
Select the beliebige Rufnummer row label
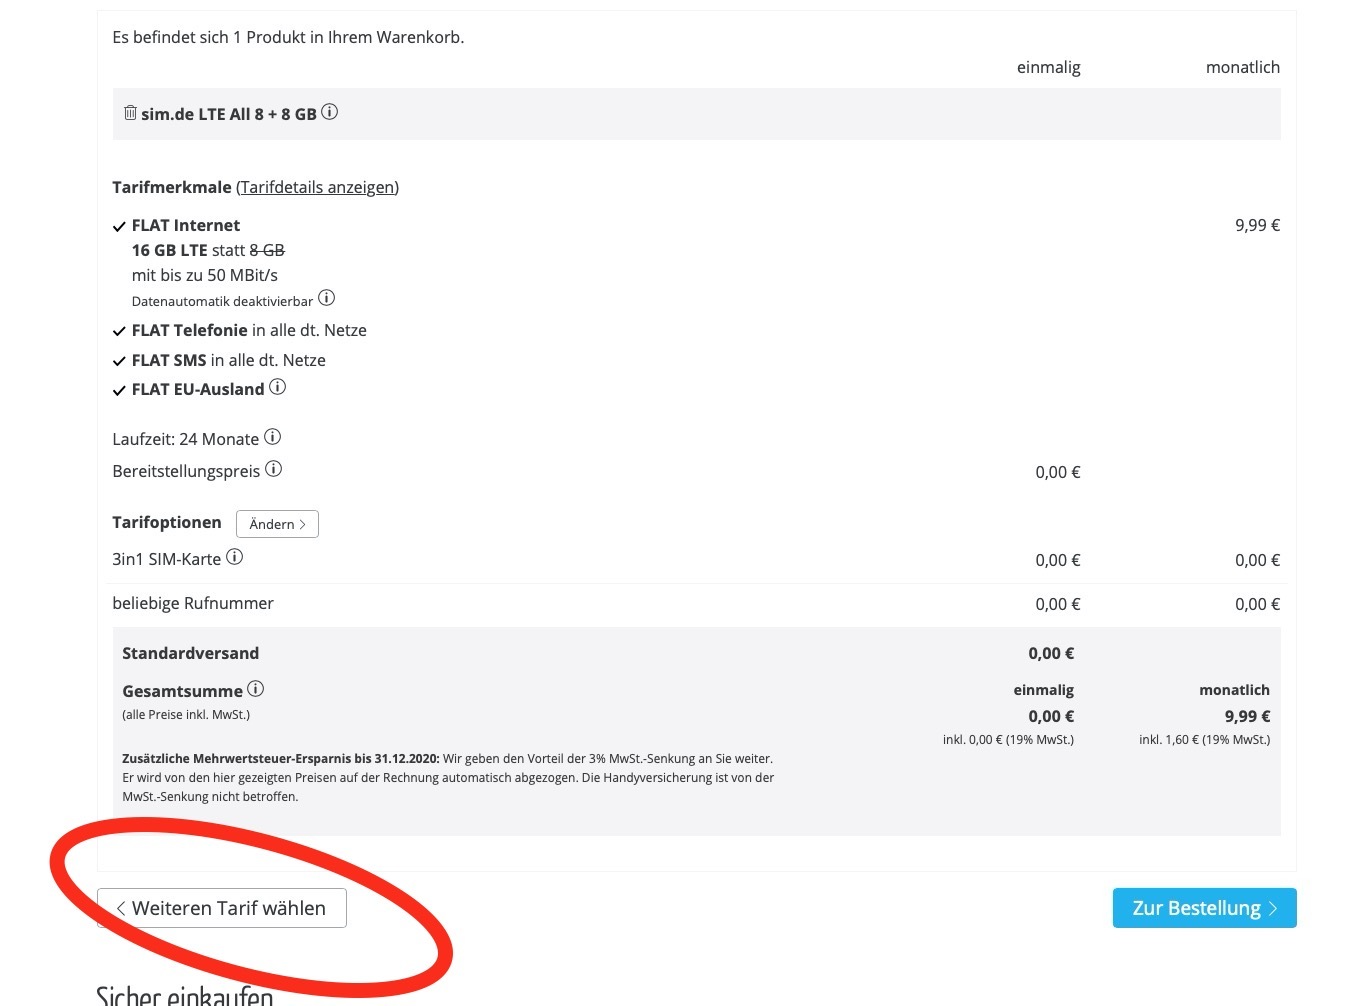(193, 603)
